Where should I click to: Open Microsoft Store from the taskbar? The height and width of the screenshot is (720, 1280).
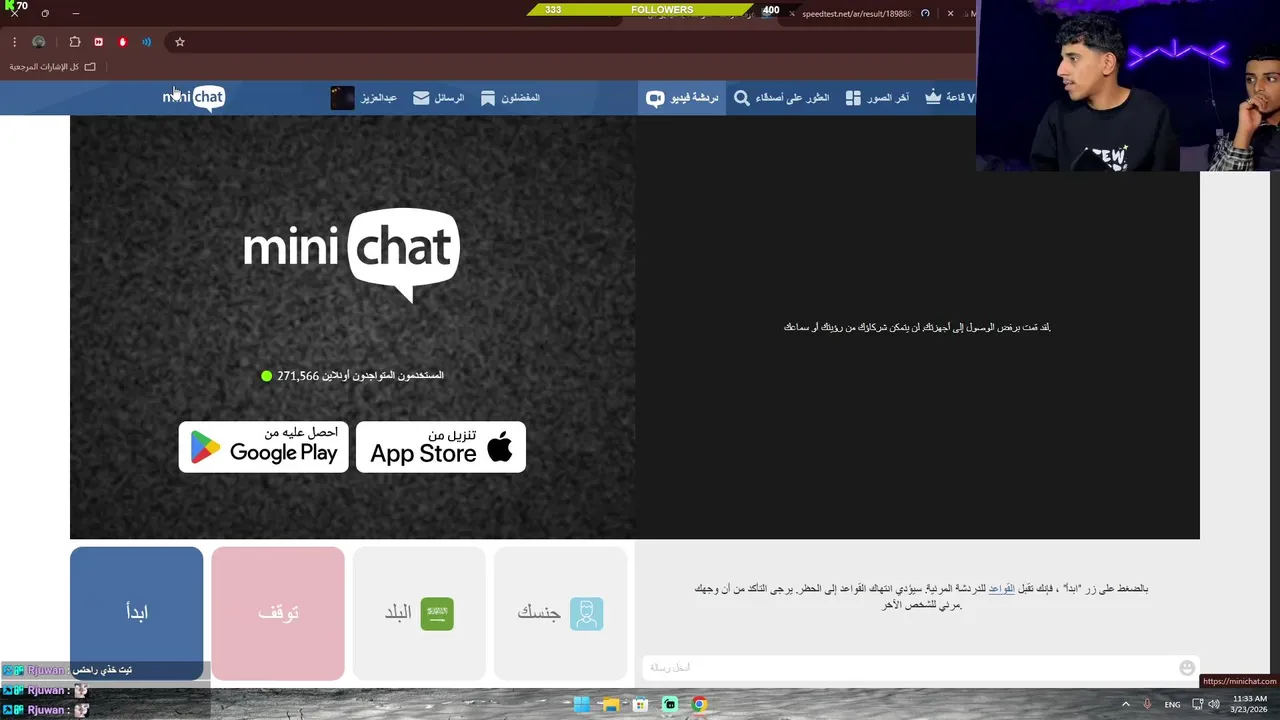(640, 704)
